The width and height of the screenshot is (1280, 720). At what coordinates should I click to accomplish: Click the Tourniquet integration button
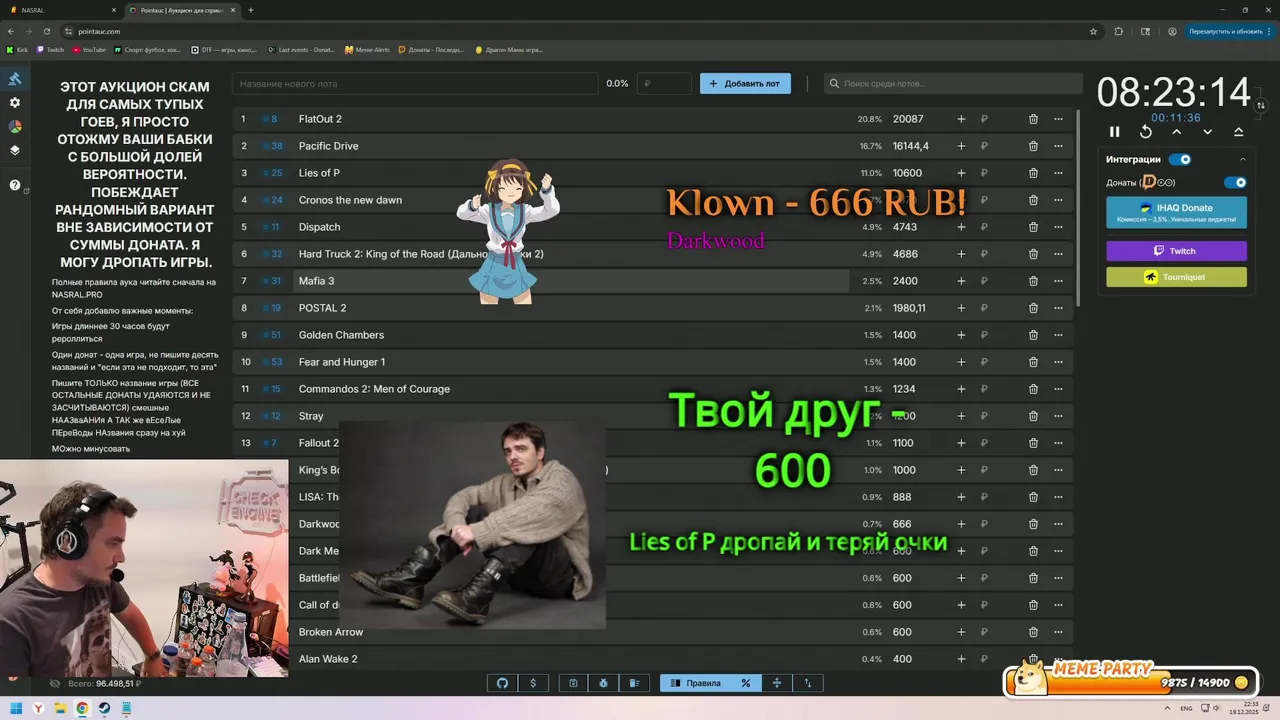click(1176, 277)
